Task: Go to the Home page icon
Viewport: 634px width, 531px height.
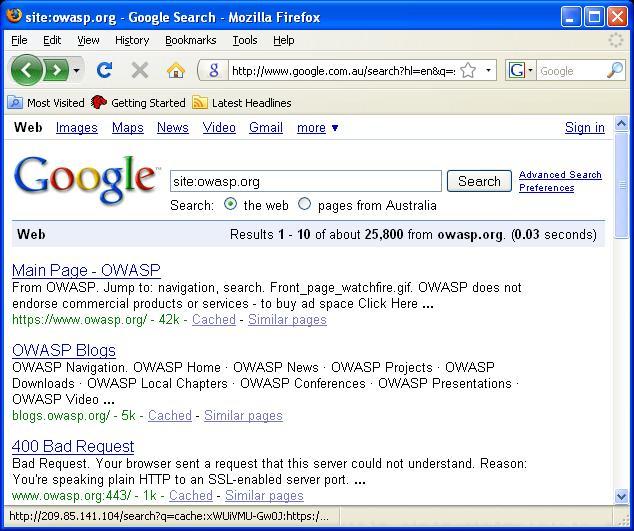Action: pos(175,70)
